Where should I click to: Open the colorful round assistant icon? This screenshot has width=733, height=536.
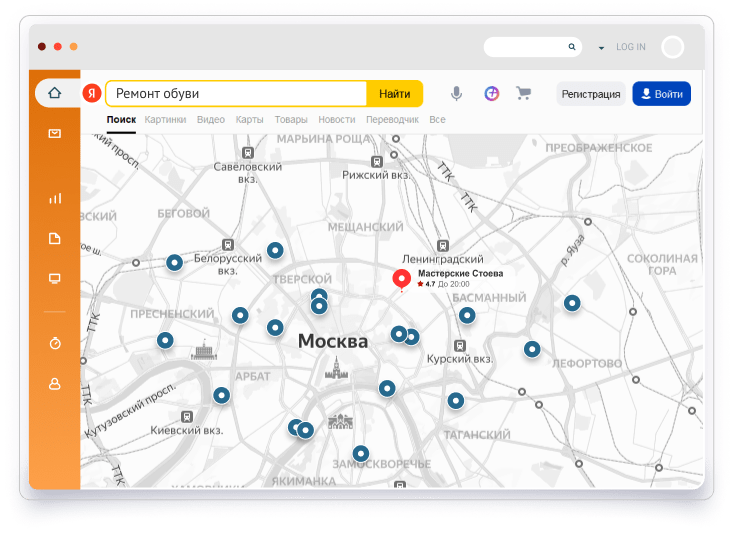point(491,94)
